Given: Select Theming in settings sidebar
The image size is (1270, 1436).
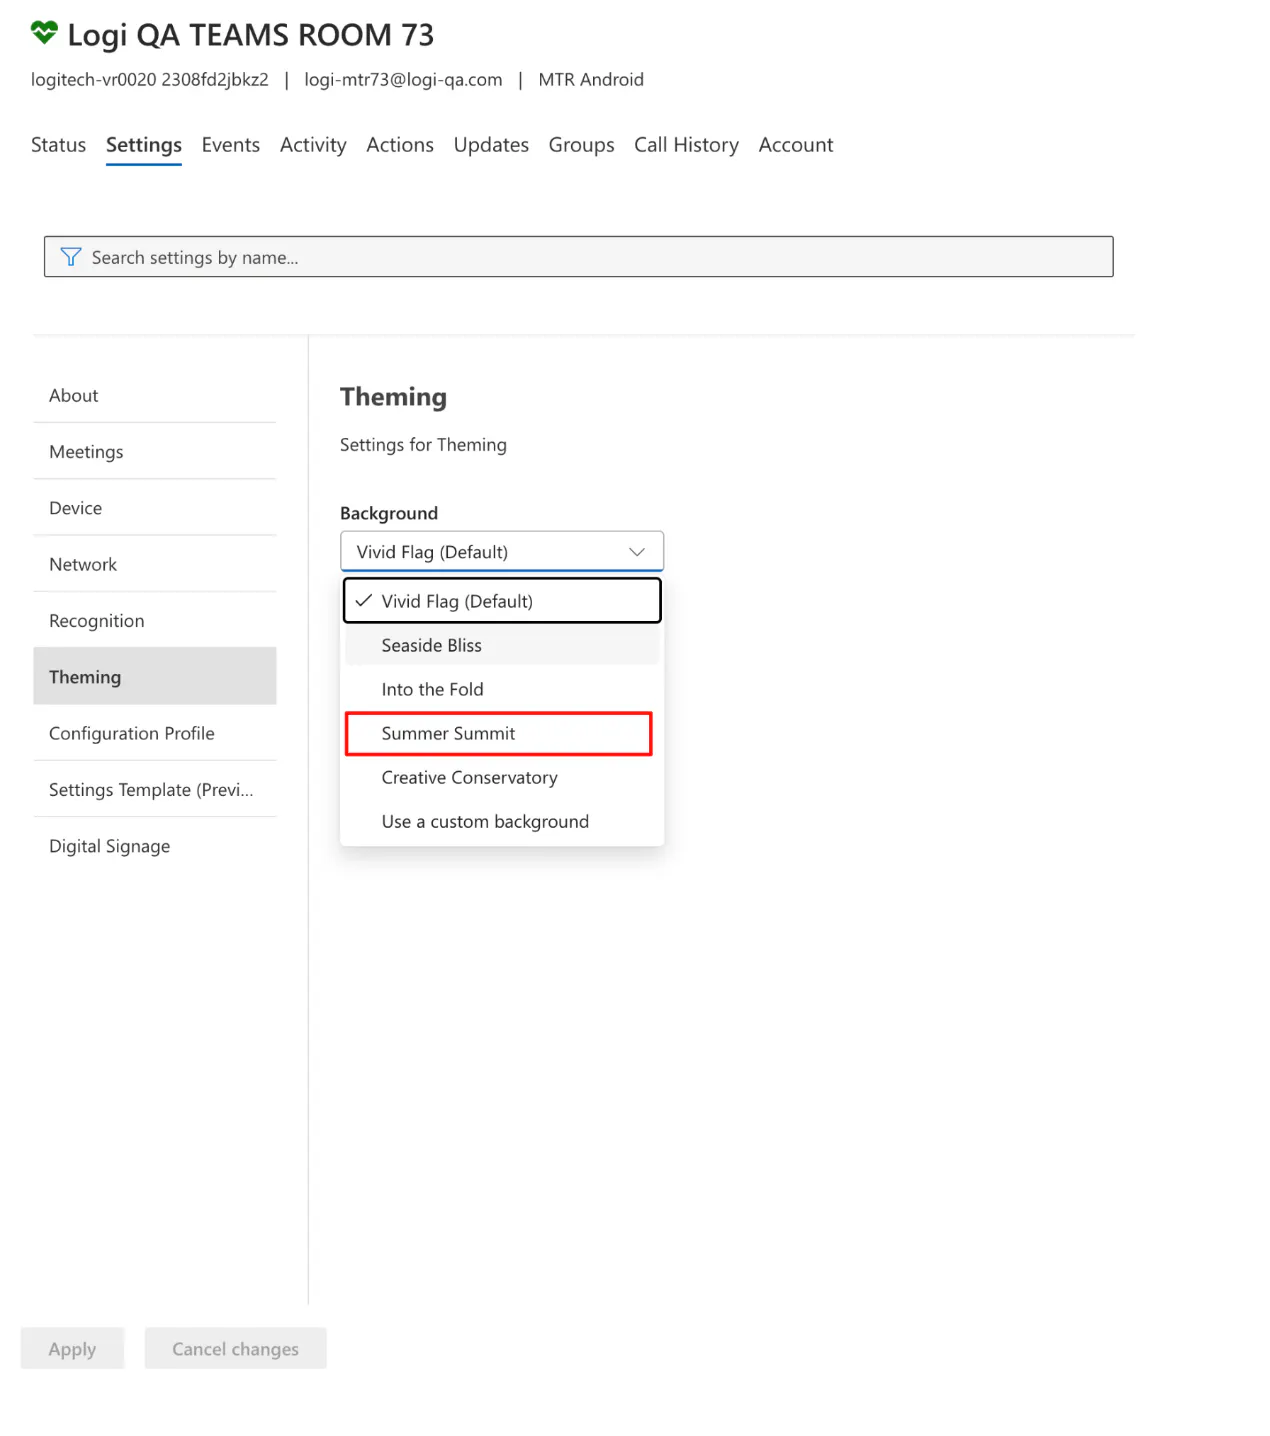Looking at the screenshot, I should tap(155, 676).
